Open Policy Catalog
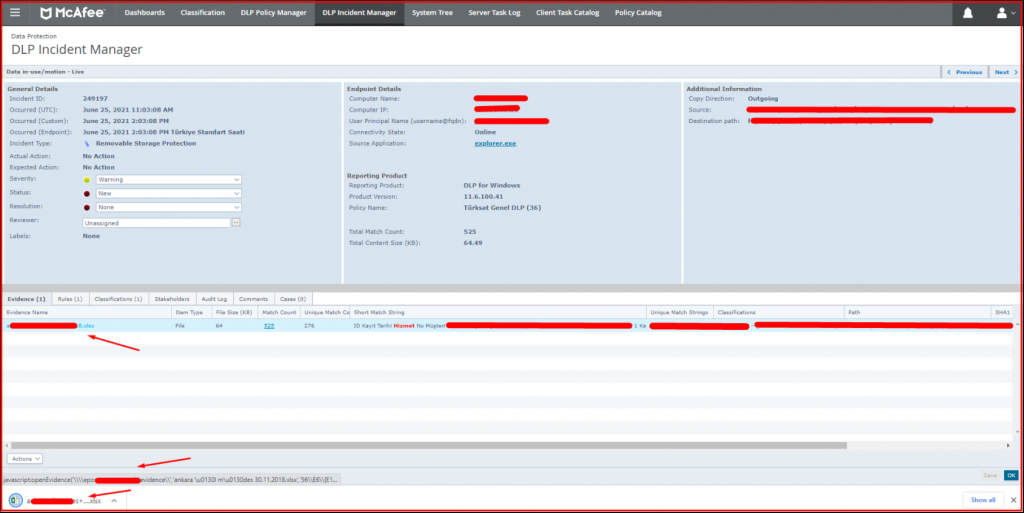This screenshot has width=1024, height=513. pos(638,12)
